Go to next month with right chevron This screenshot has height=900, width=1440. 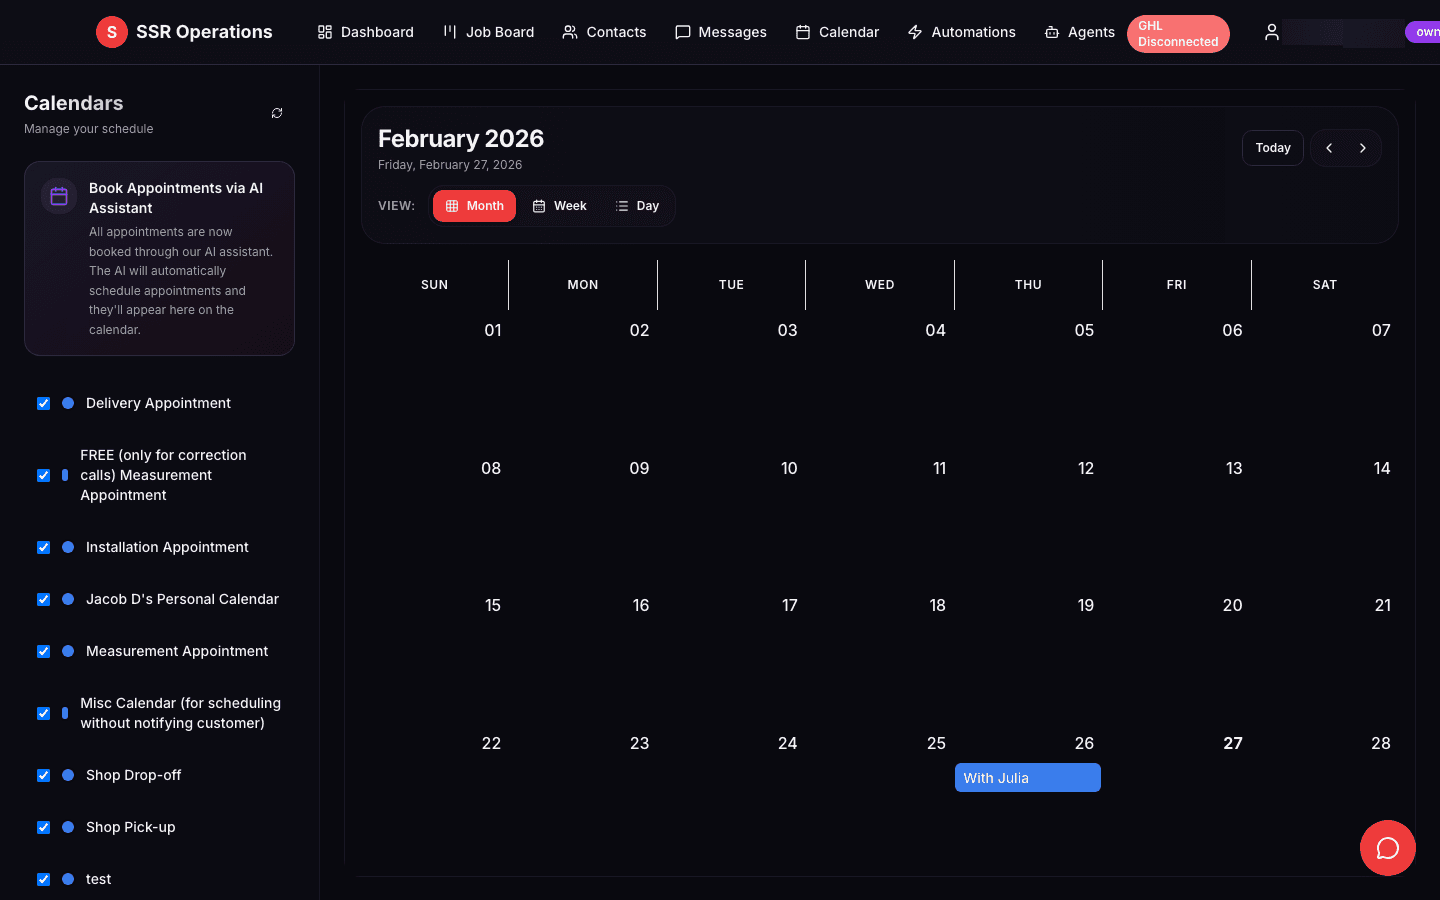tap(1362, 147)
